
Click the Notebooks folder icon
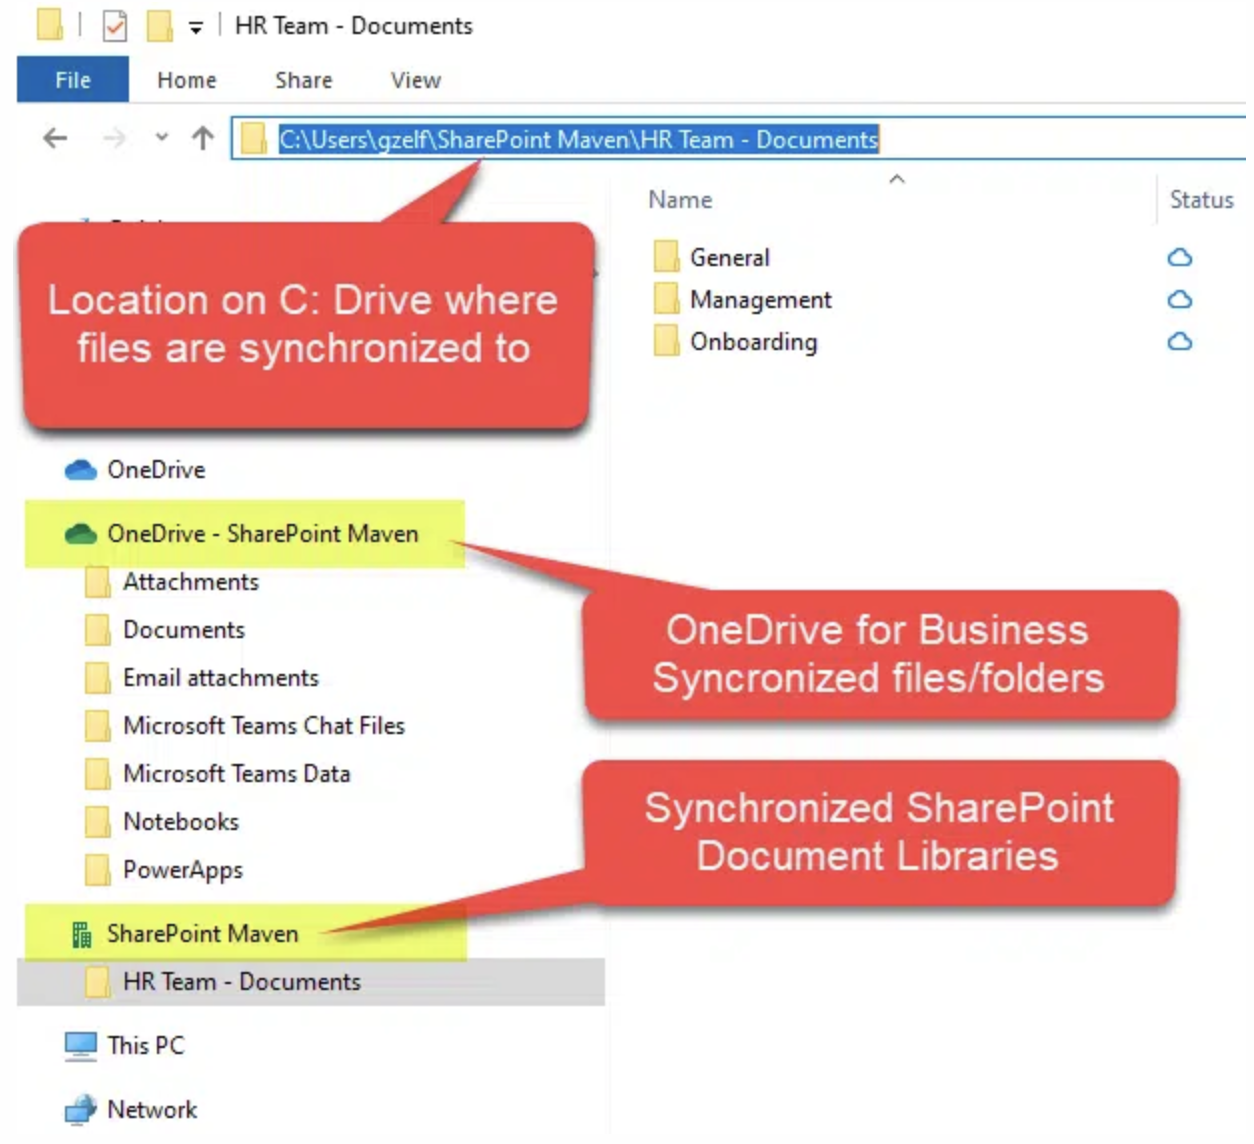[97, 822]
